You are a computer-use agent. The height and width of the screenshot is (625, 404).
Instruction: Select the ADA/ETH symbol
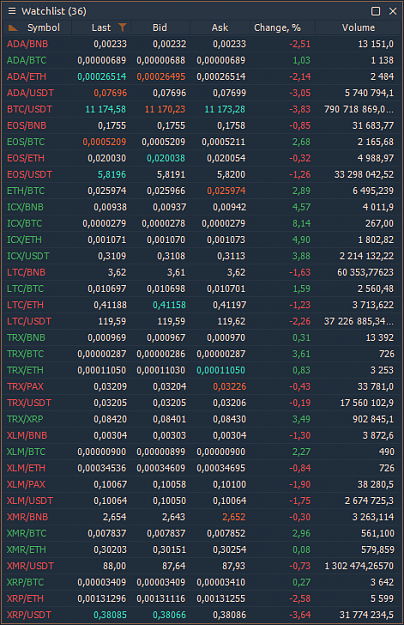coord(26,77)
